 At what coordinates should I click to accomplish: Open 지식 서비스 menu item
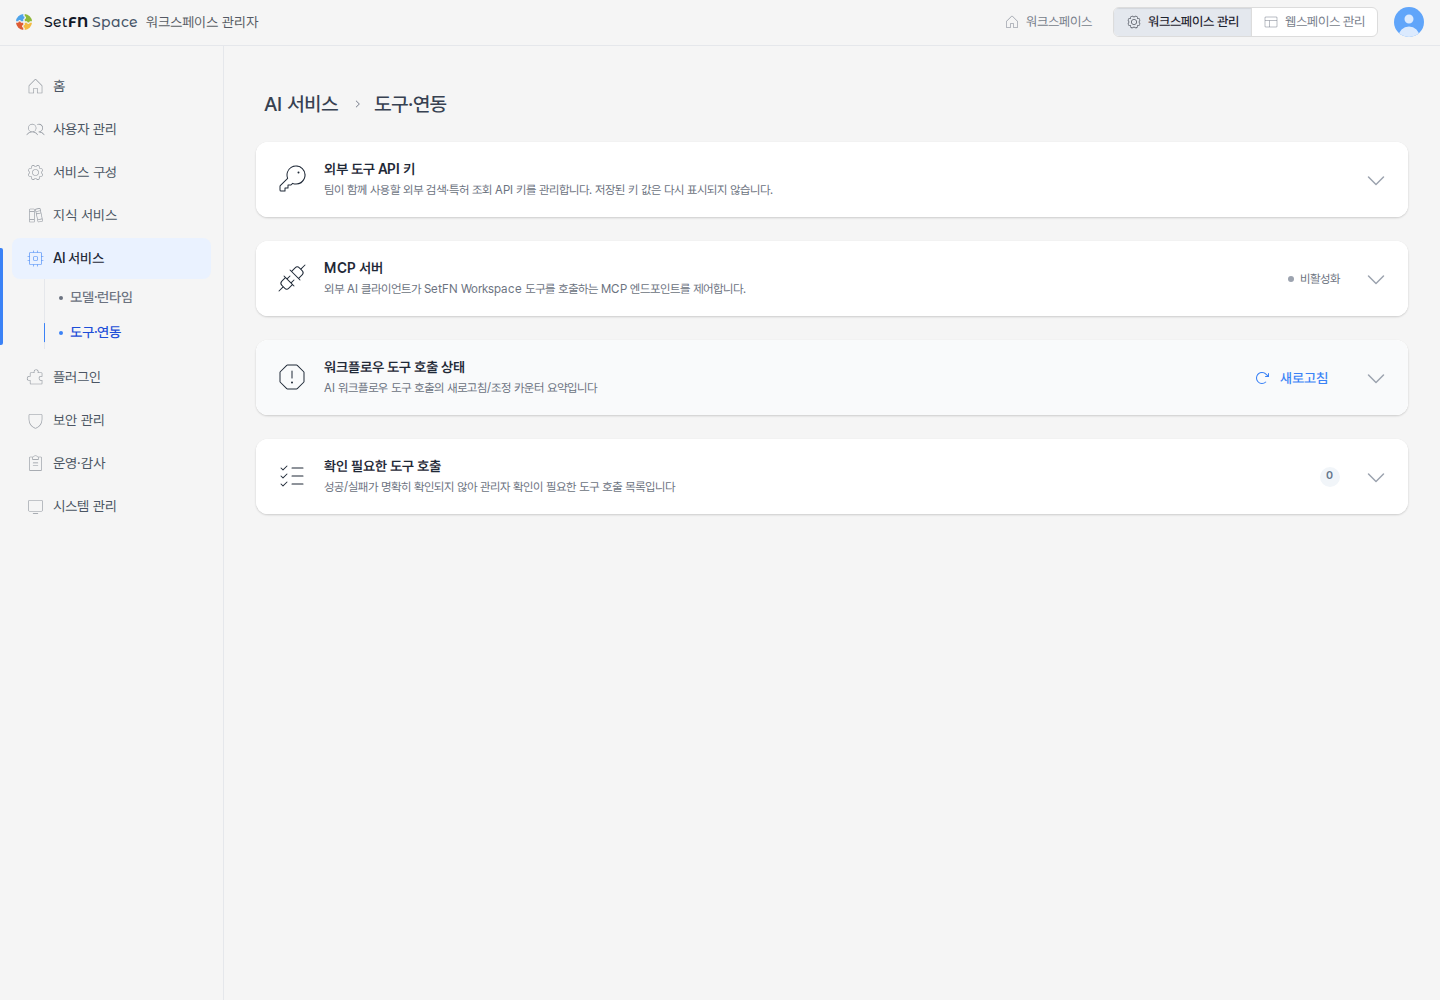[111, 215]
